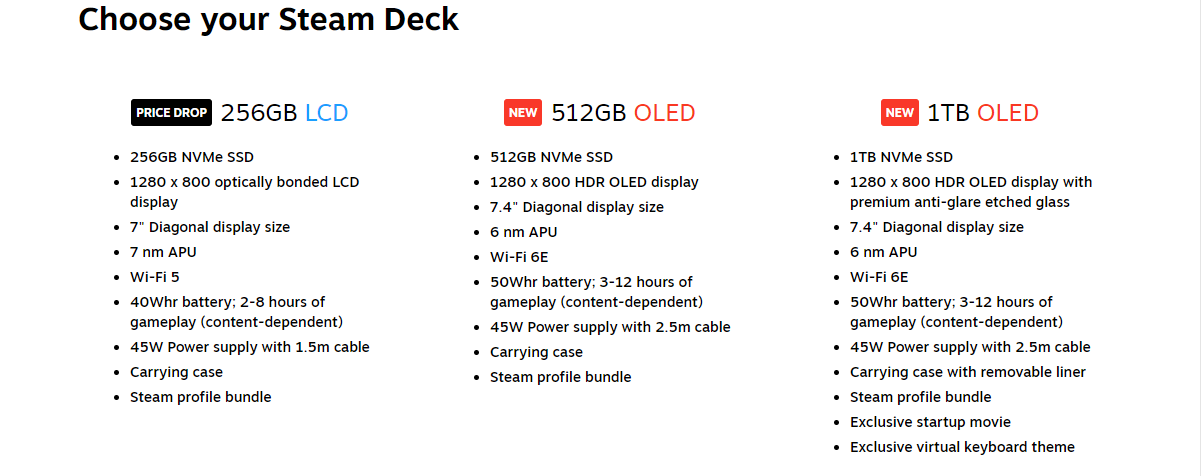Click the 7" Diagonal display size spec

tap(210, 227)
